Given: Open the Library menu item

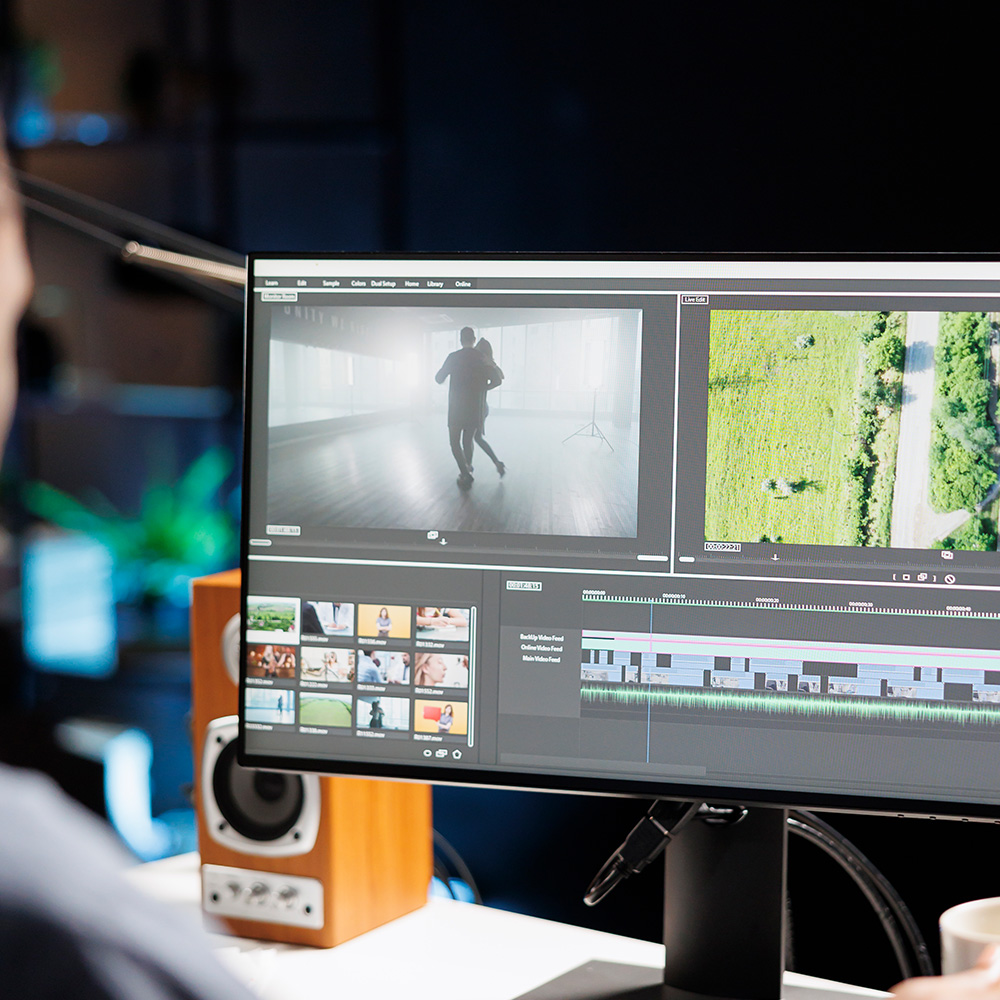Looking at the screenshot, I should [435, 284].
